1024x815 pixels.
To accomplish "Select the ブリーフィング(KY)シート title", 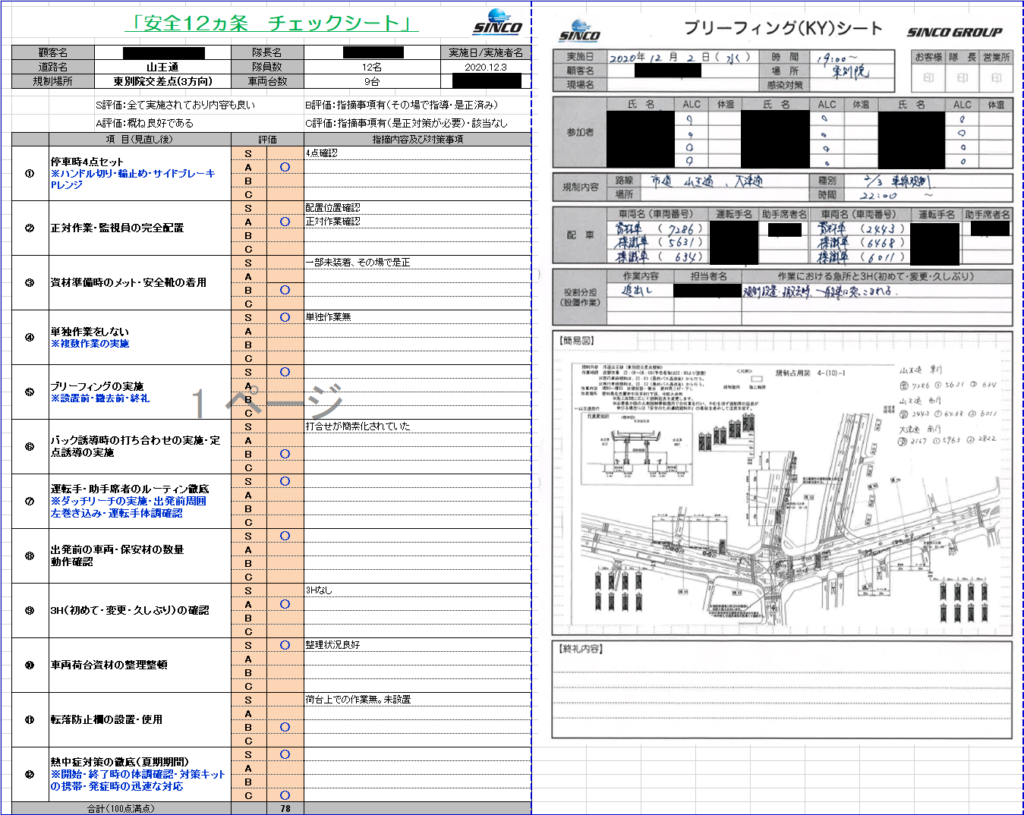I will [782, 28].
